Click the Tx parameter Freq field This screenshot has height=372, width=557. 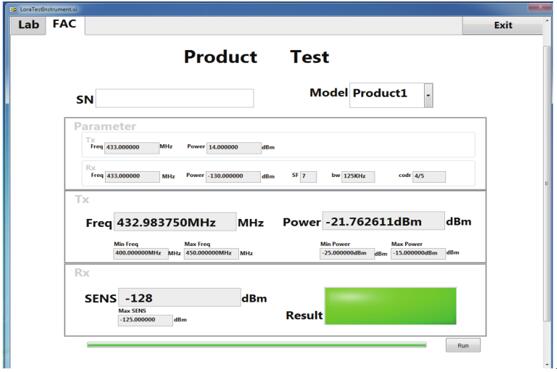point(131,147)
